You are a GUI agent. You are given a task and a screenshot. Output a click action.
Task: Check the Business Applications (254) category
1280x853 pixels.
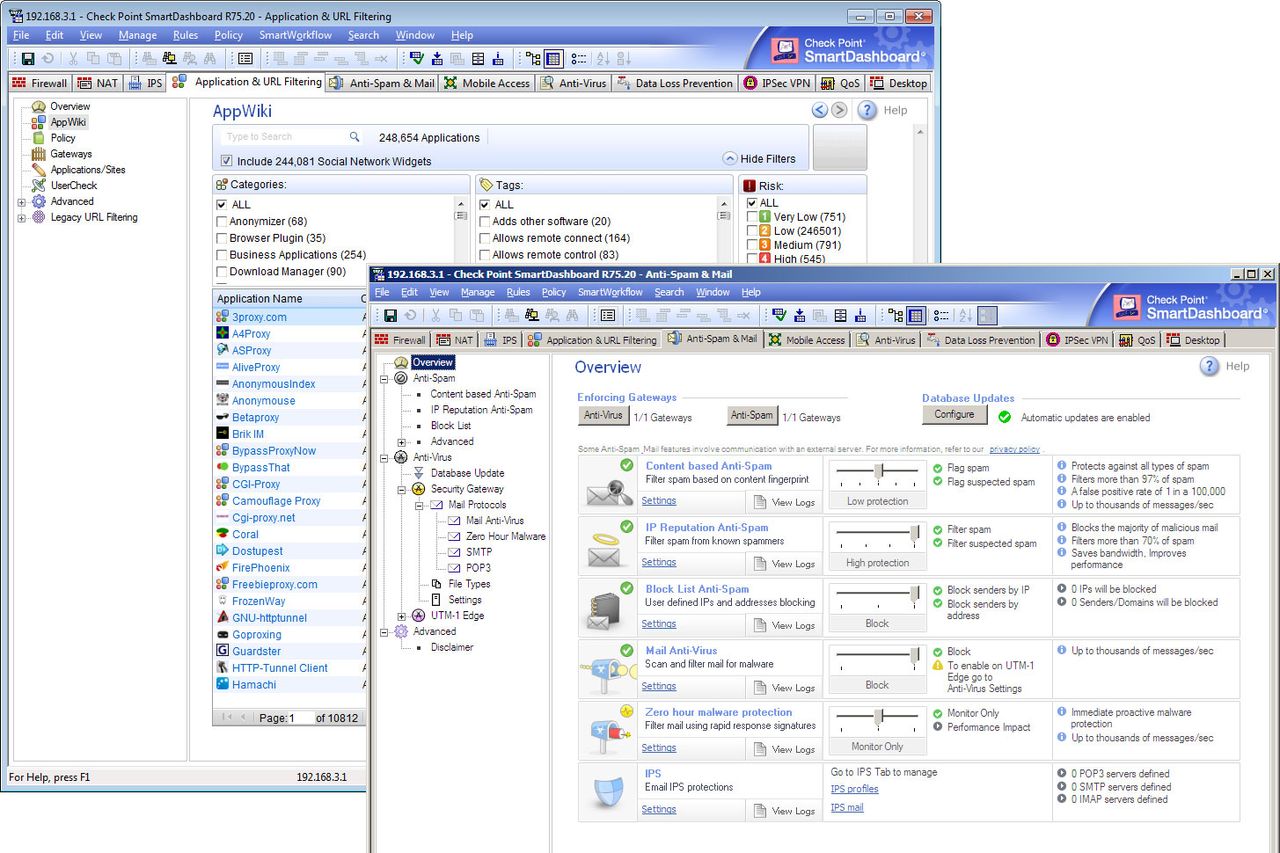pos(222,255)
